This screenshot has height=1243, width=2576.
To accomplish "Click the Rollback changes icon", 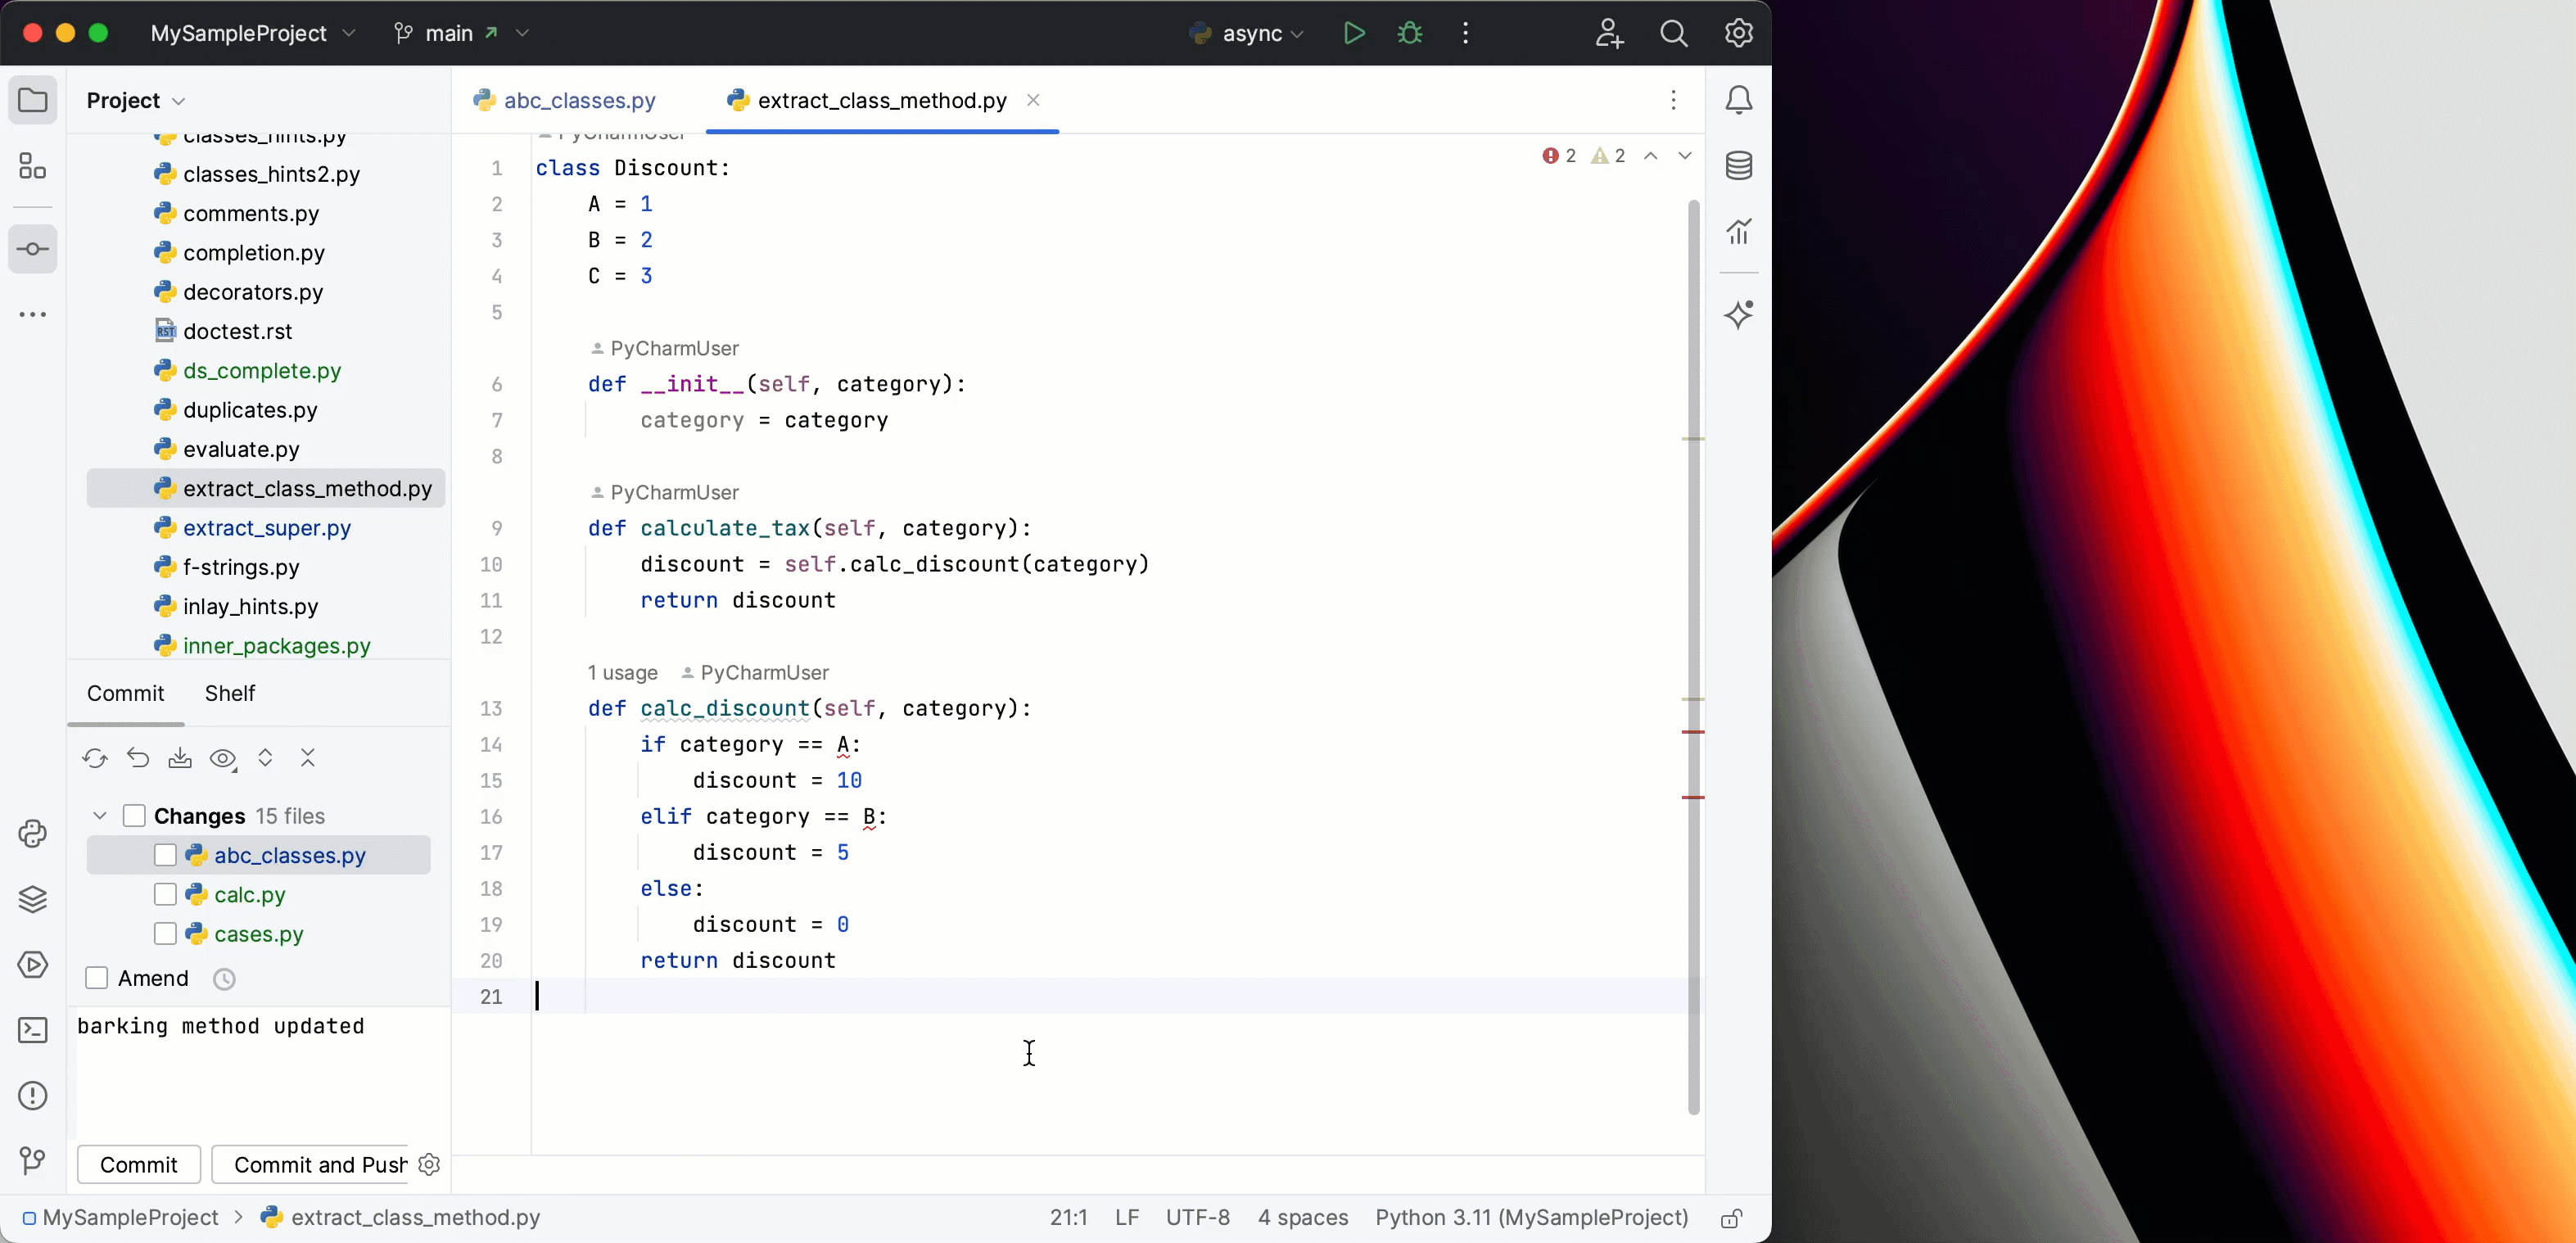I will click(x=138, y=758).
